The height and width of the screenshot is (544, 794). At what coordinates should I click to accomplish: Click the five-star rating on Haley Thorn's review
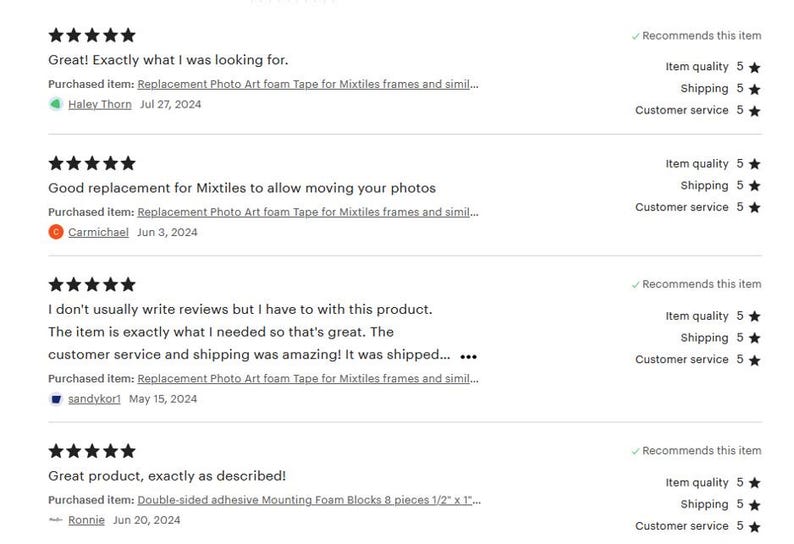[x=92, y=35]
